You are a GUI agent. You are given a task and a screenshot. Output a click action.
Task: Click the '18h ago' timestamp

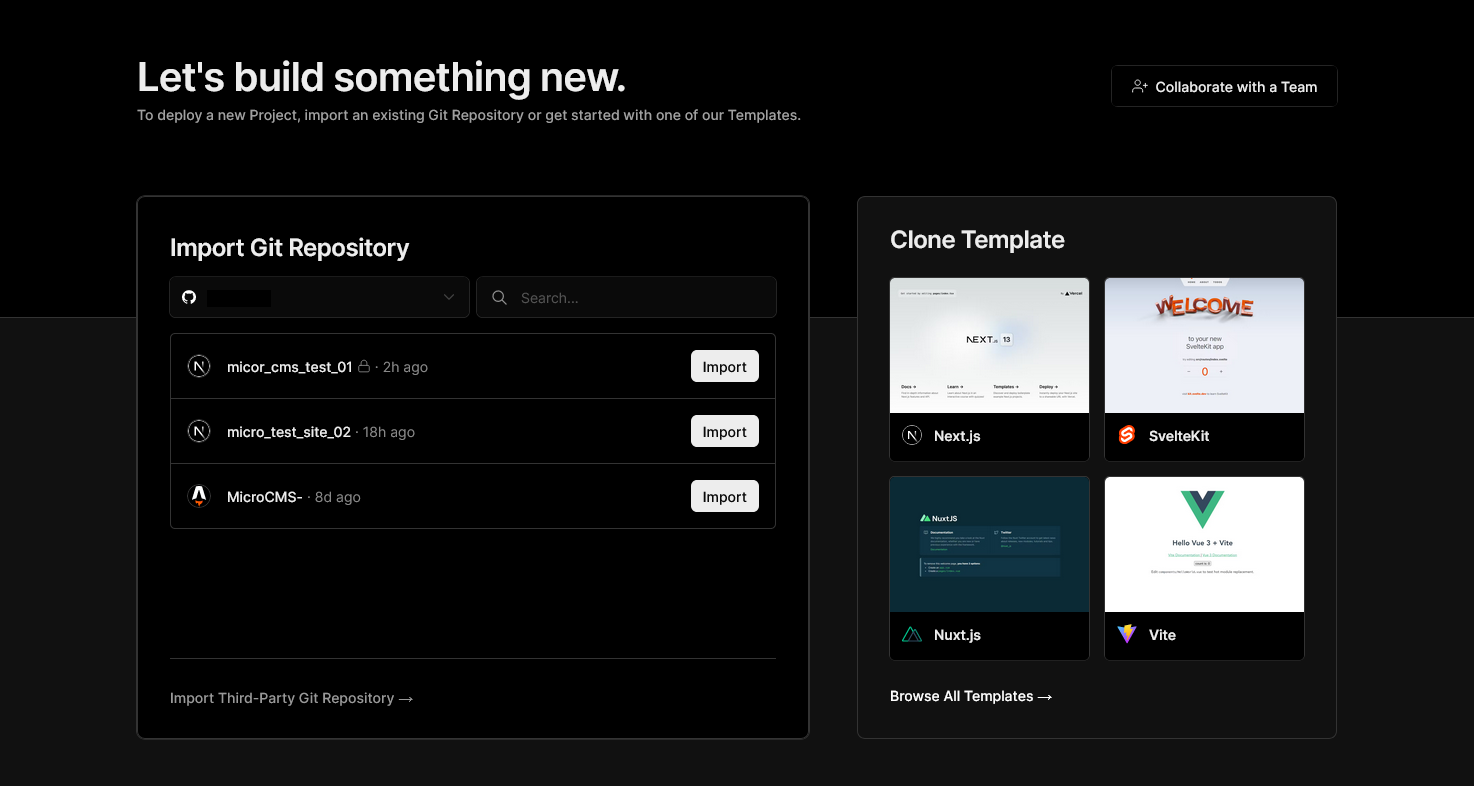click(389, 432)
